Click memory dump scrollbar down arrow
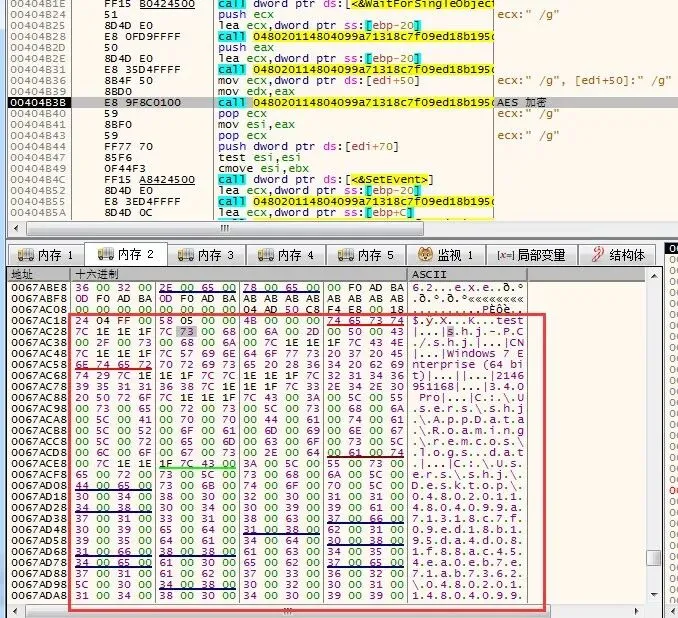Screen dimensions: 678x618 [x=654, y=595]
